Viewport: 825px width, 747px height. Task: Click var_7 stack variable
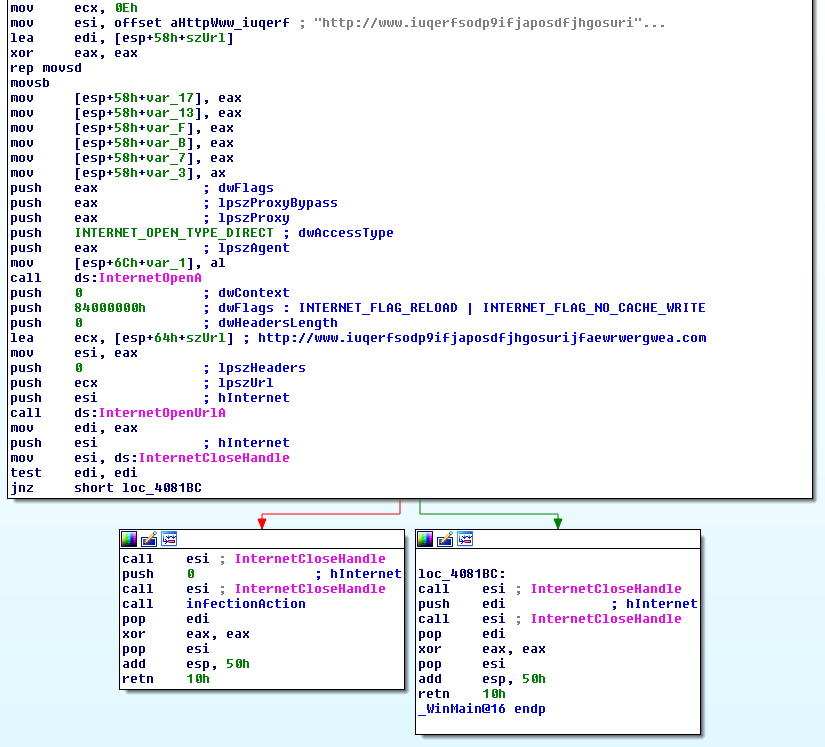point(166,158)
